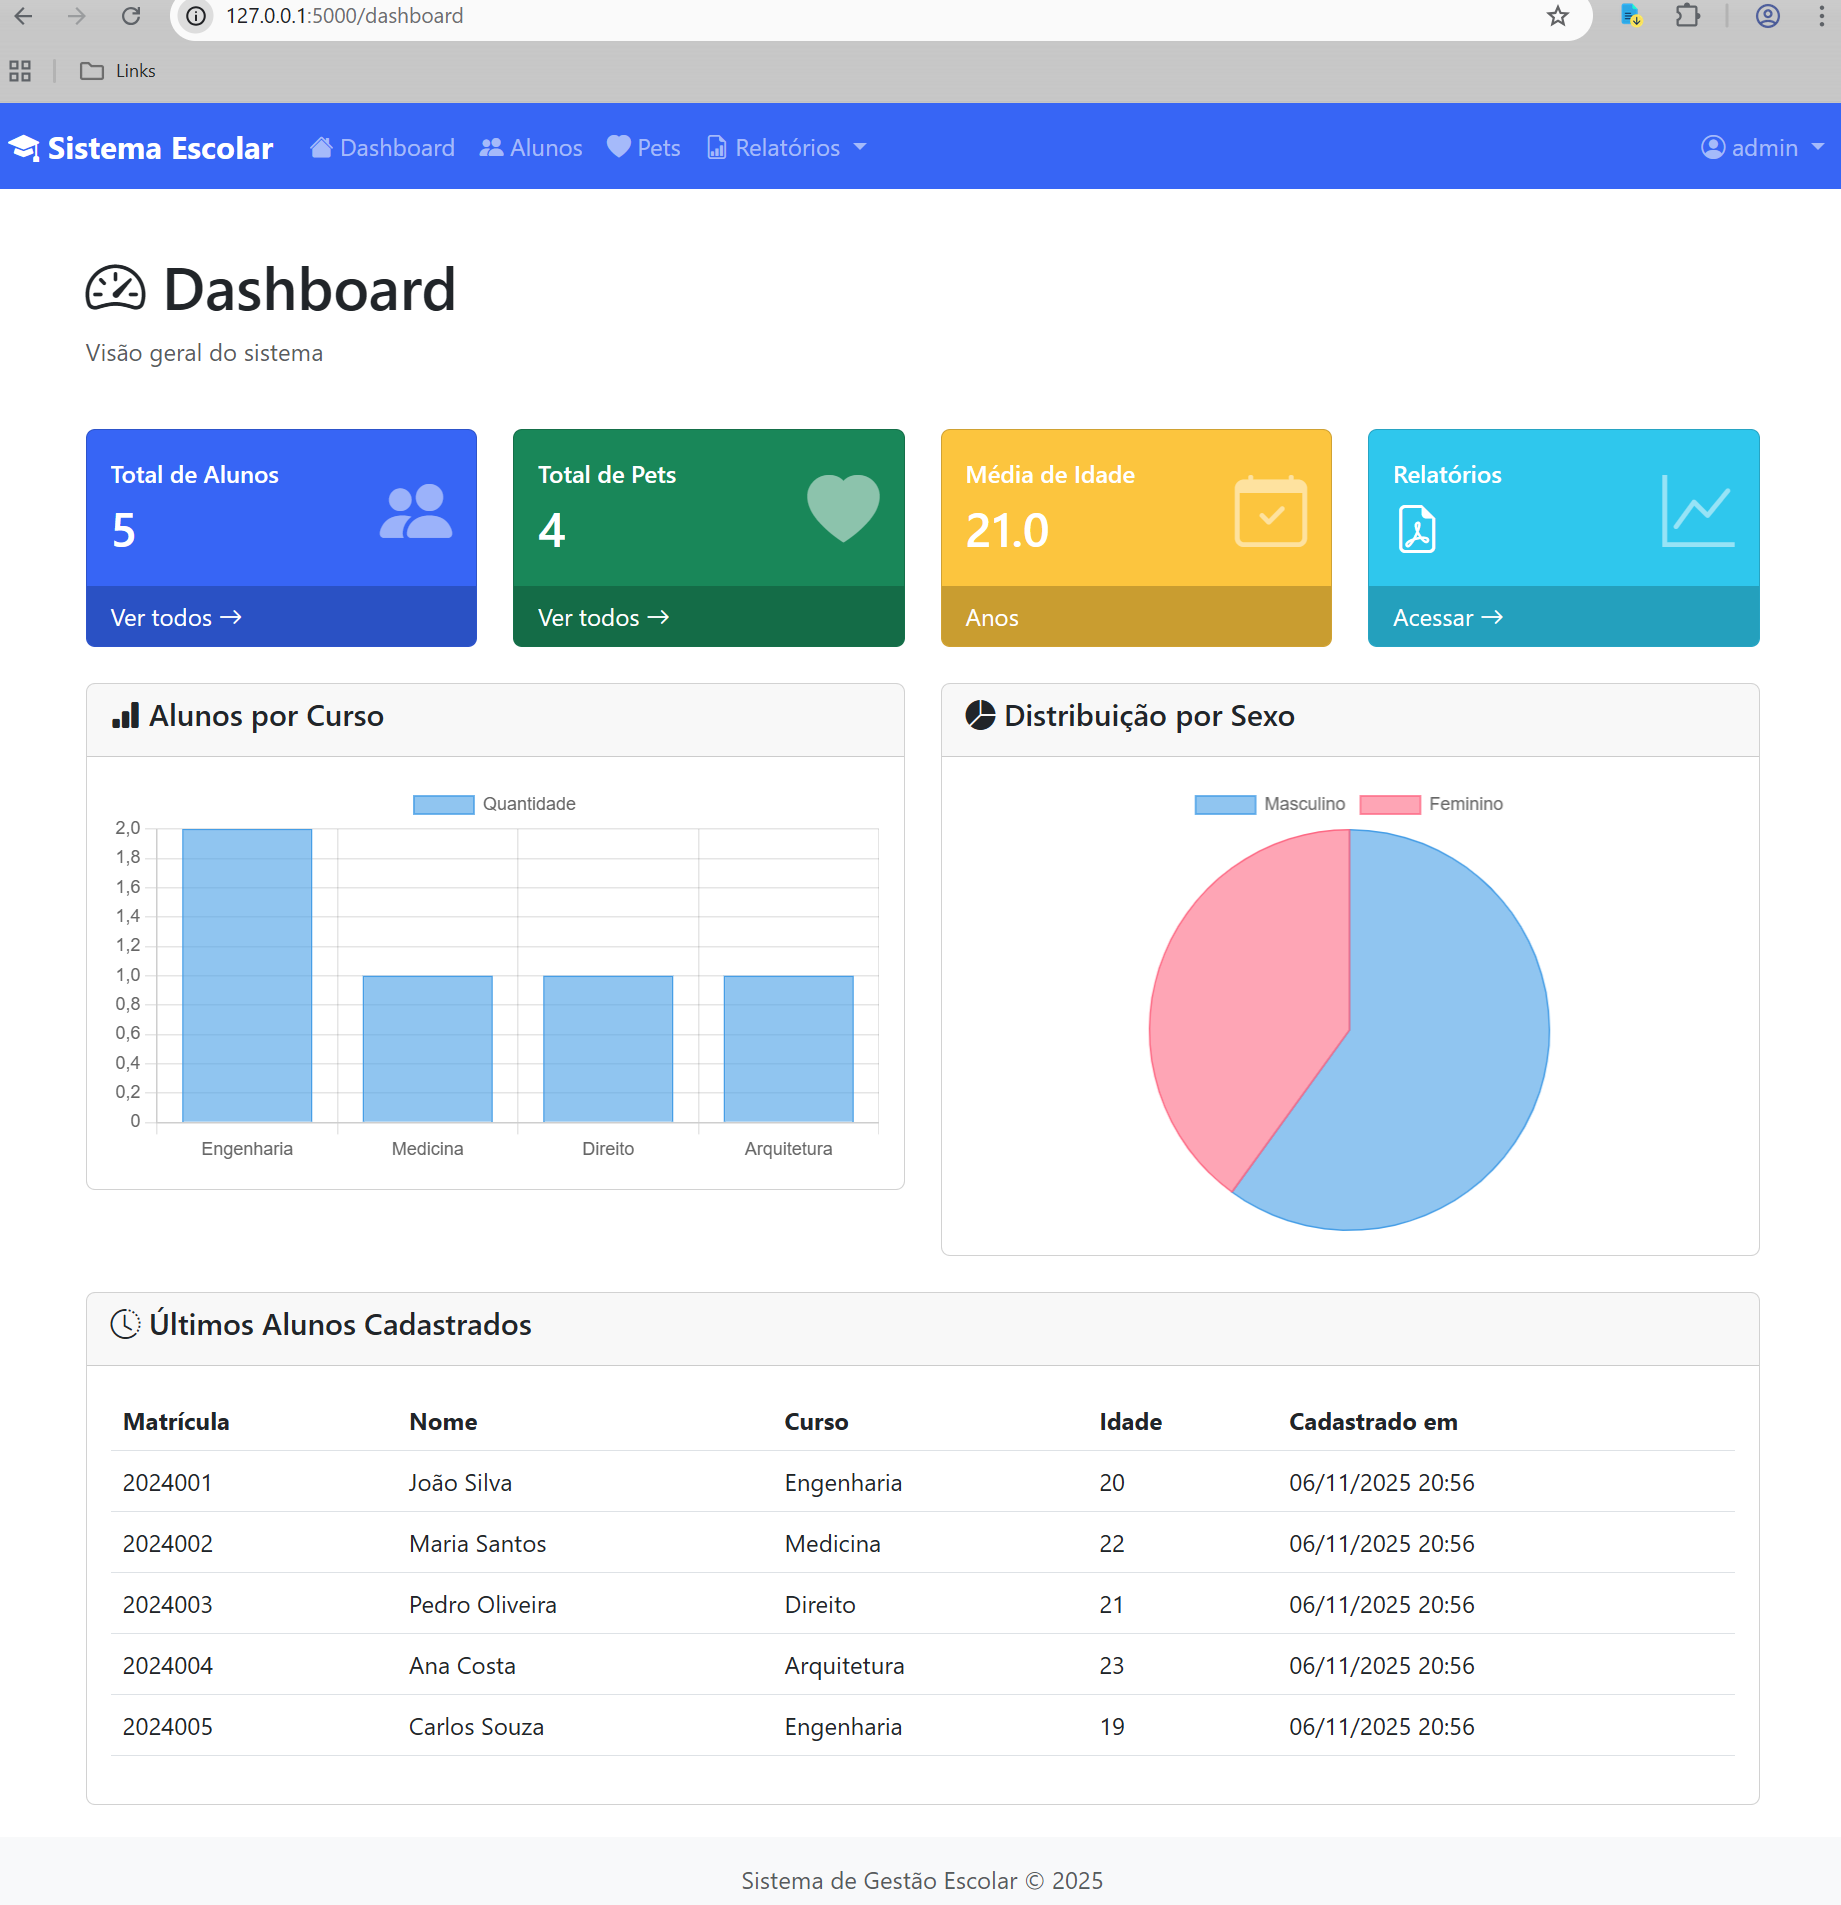Viewport: 1841px width, 1905px height.
Task: Click Acessar in Relatórios card
Action: pyautogui.click(x=1448, y=618)
